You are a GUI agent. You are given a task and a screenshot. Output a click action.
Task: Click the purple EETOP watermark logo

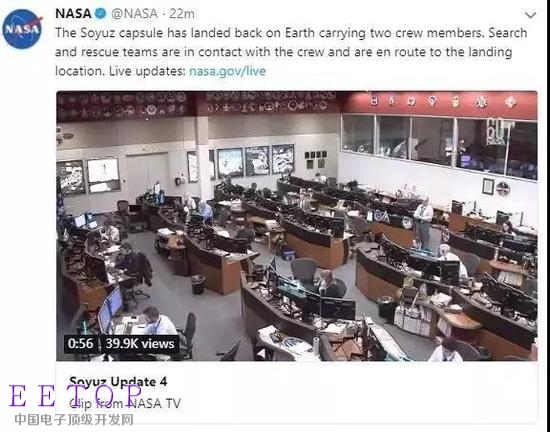tap(75, 396)
